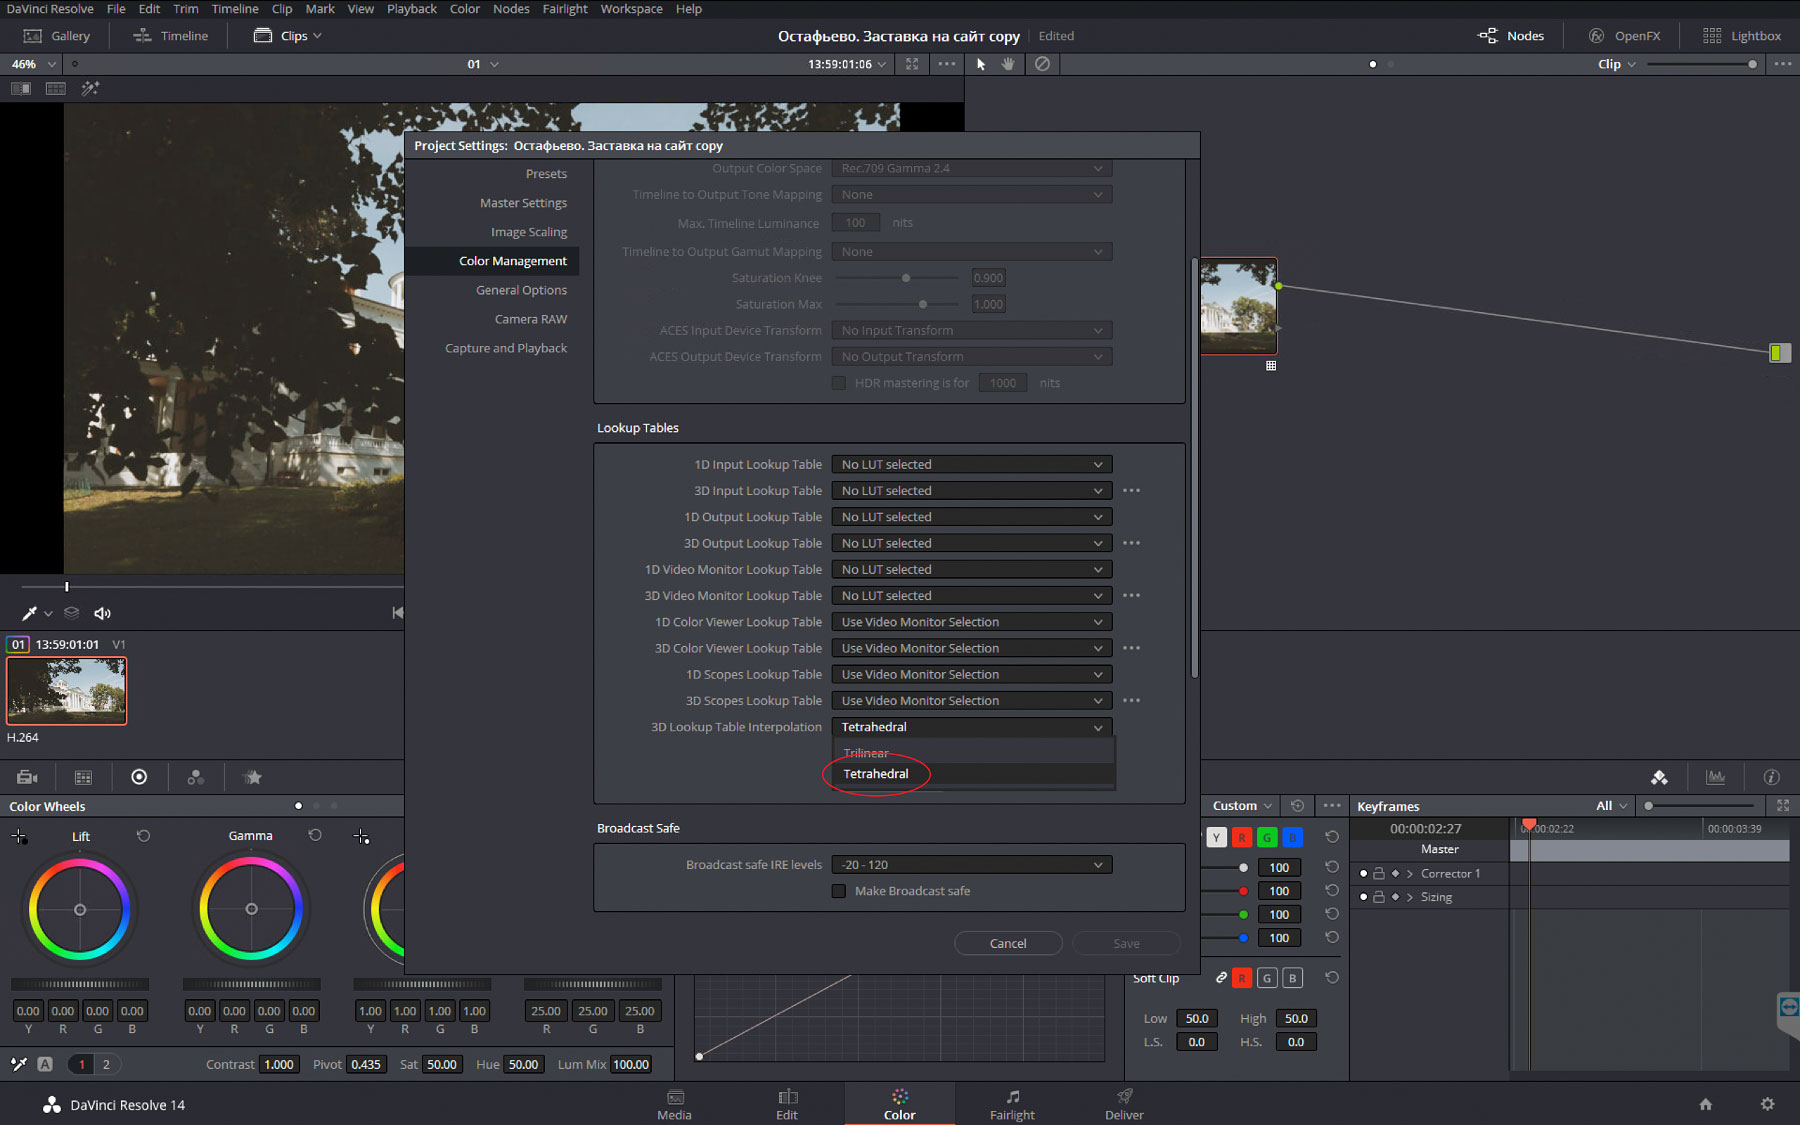Open 3D Output Lookup Table dropdown
This screenshot has width=1800, height=1125.
pyautogui.click(x=972, y=543)
